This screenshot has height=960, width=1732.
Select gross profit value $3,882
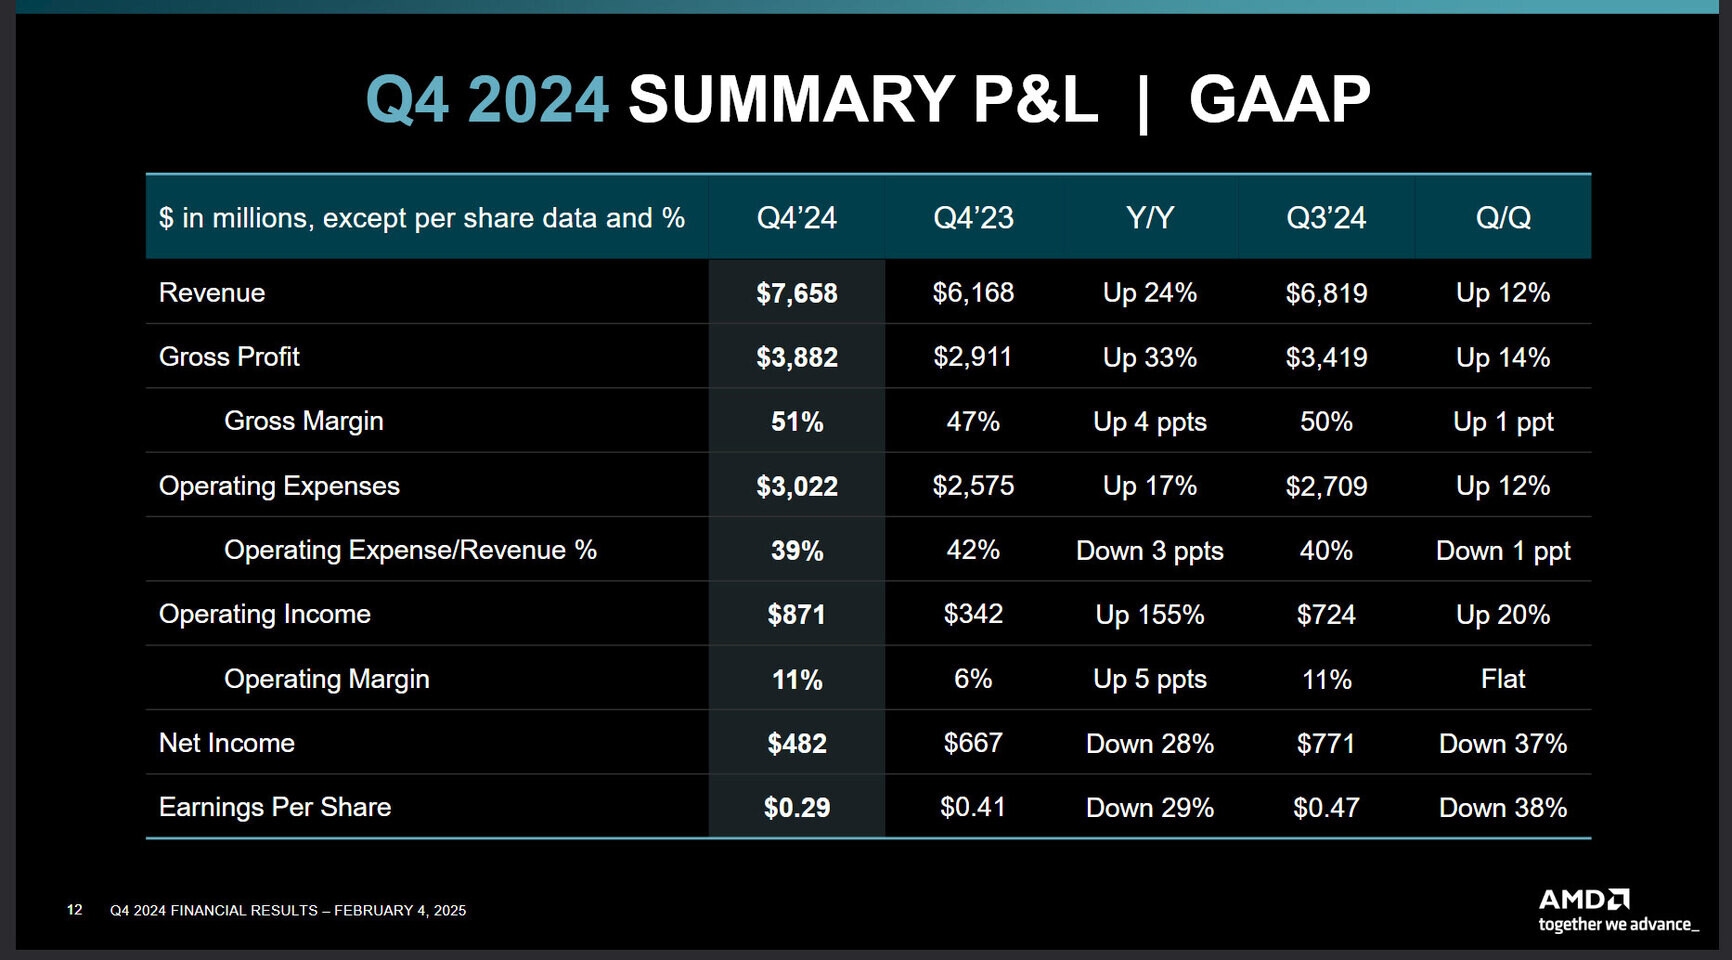click(797, 357)
